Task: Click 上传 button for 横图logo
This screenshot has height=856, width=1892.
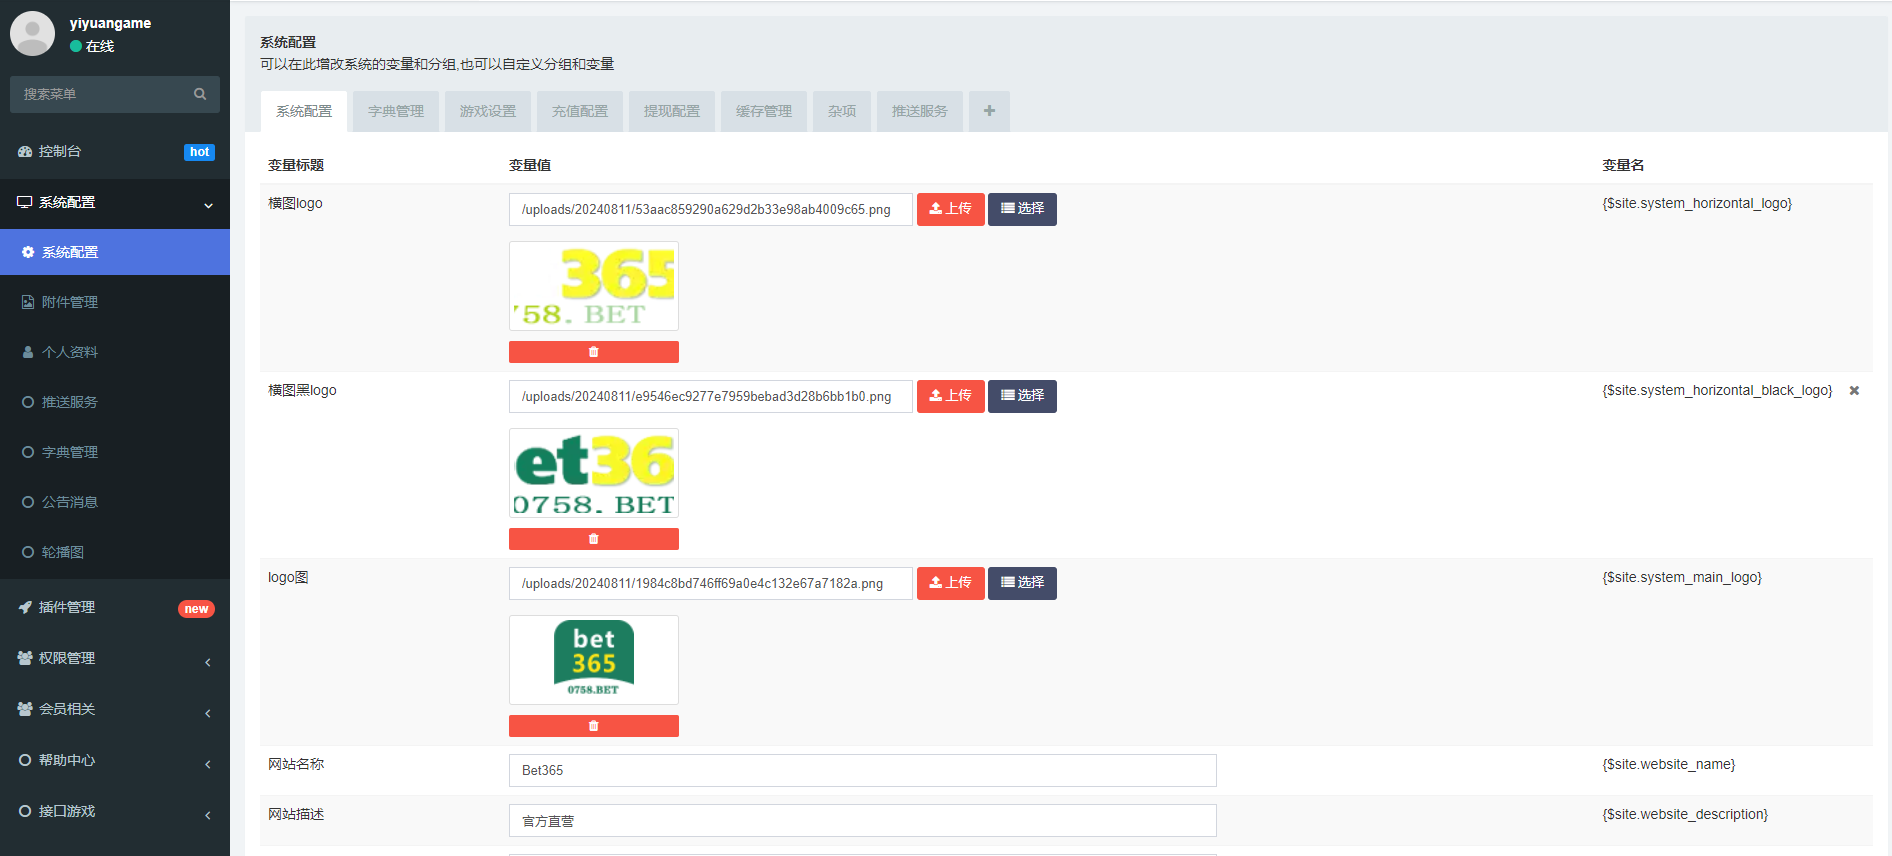Action: [950, 209]
